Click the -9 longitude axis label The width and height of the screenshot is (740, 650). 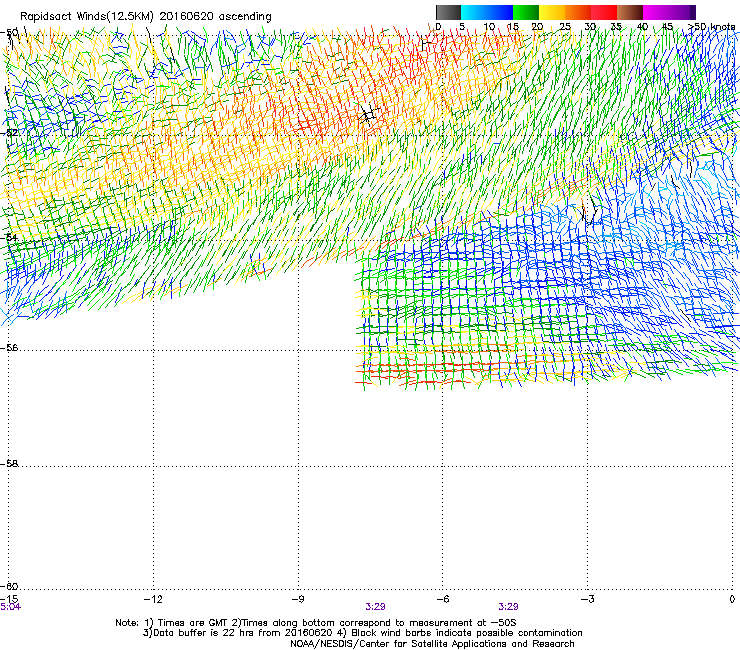point(298,599)
